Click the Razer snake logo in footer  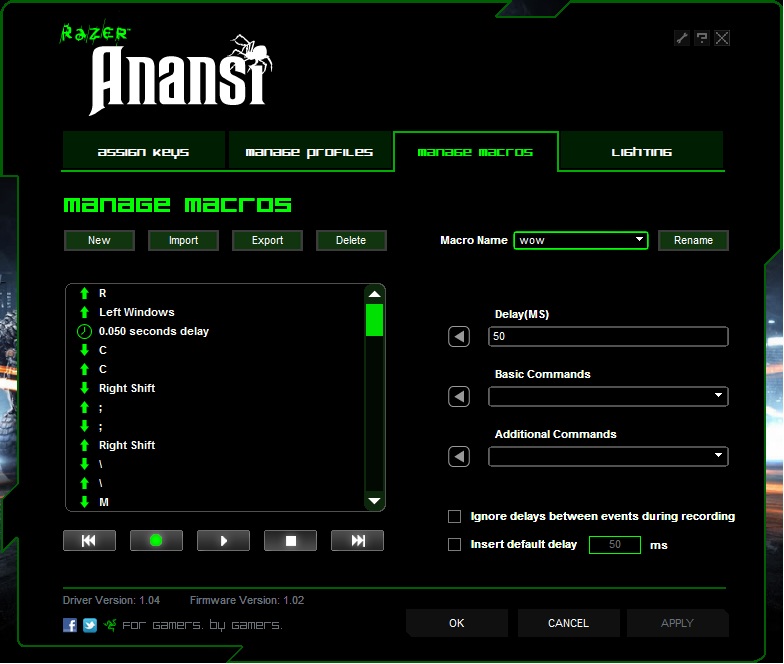click(x=110, y=625)
